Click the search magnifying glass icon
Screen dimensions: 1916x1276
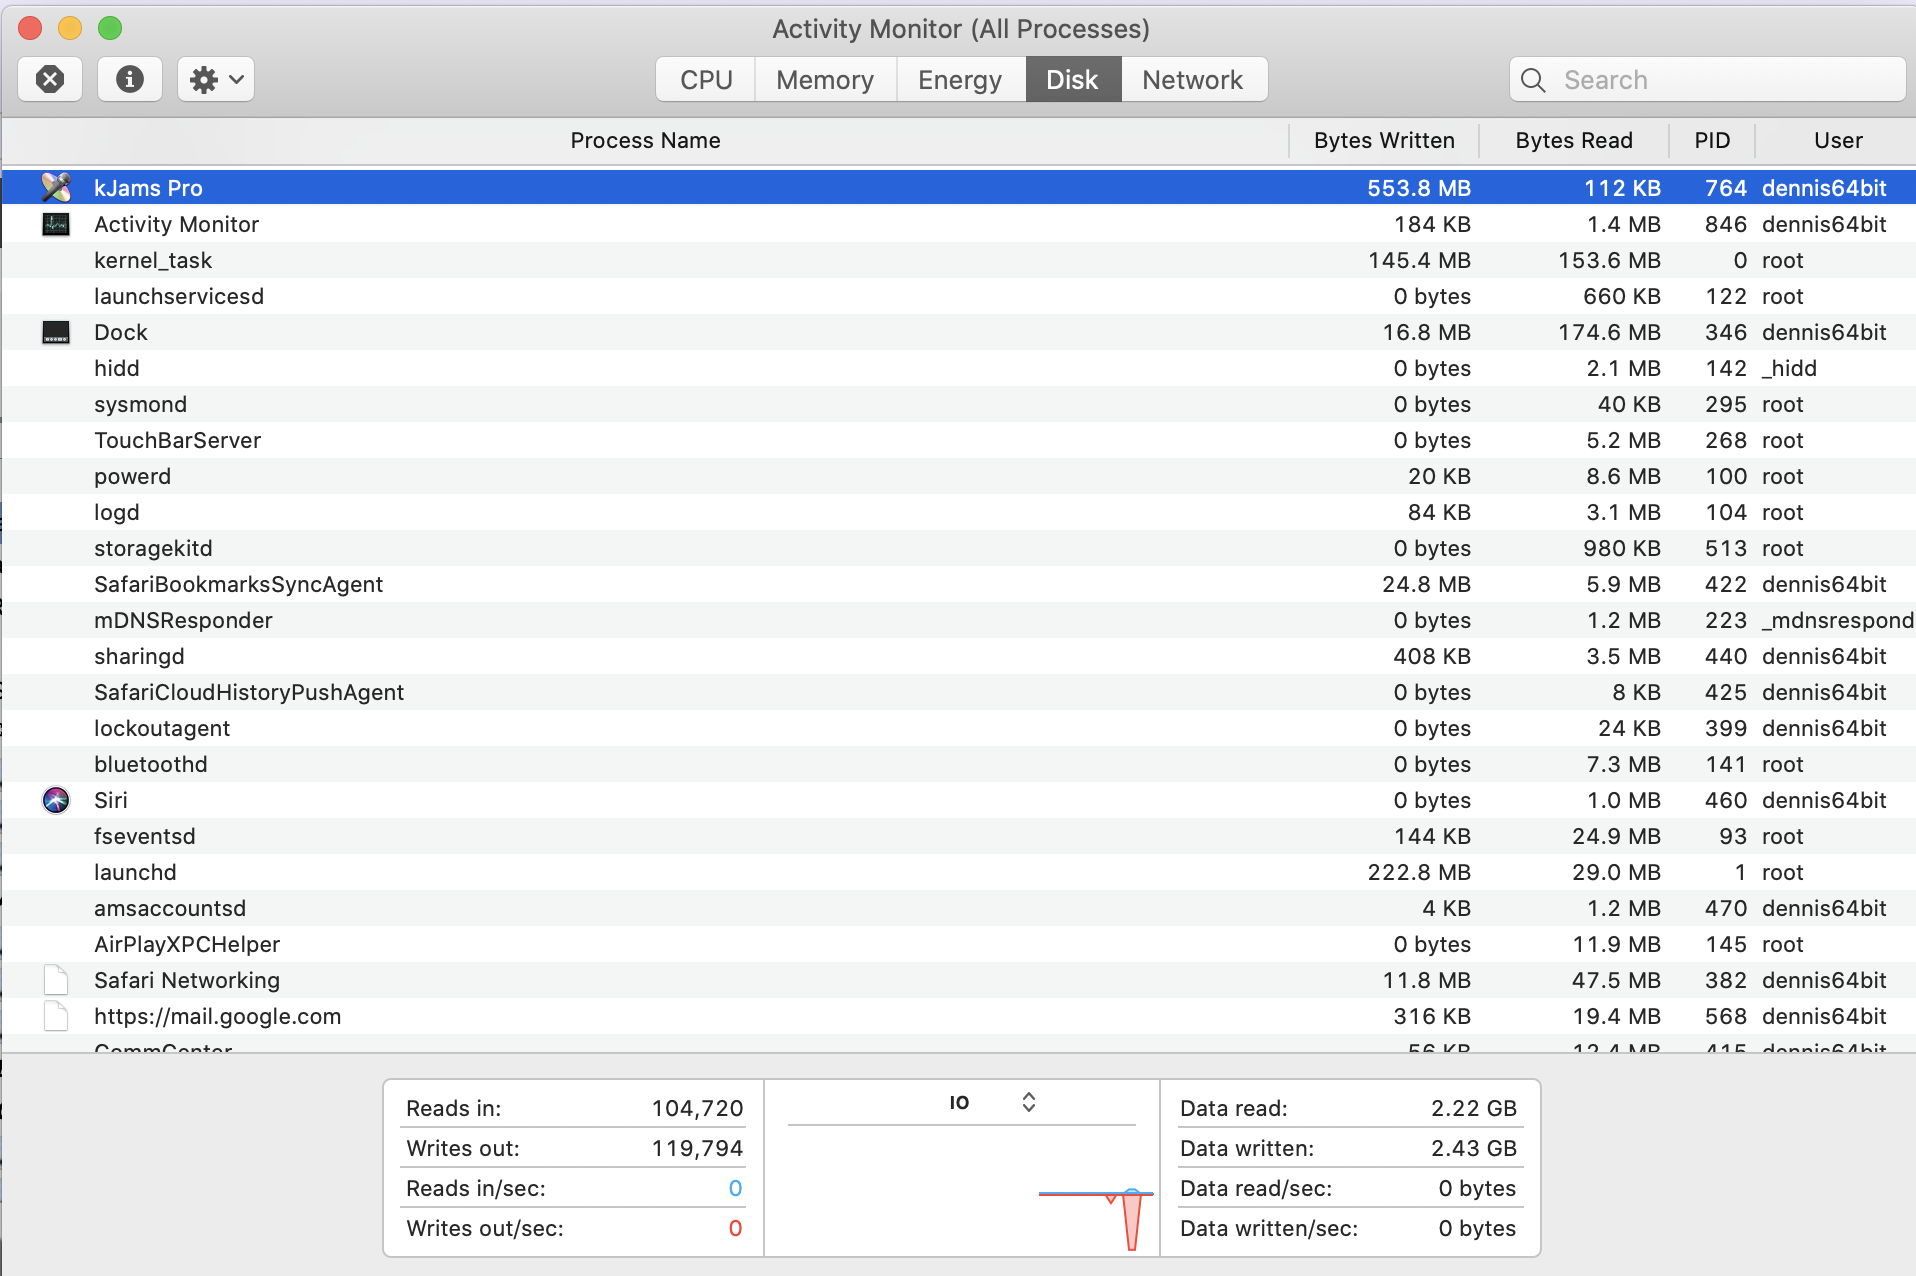click(x=1533, y=80)
